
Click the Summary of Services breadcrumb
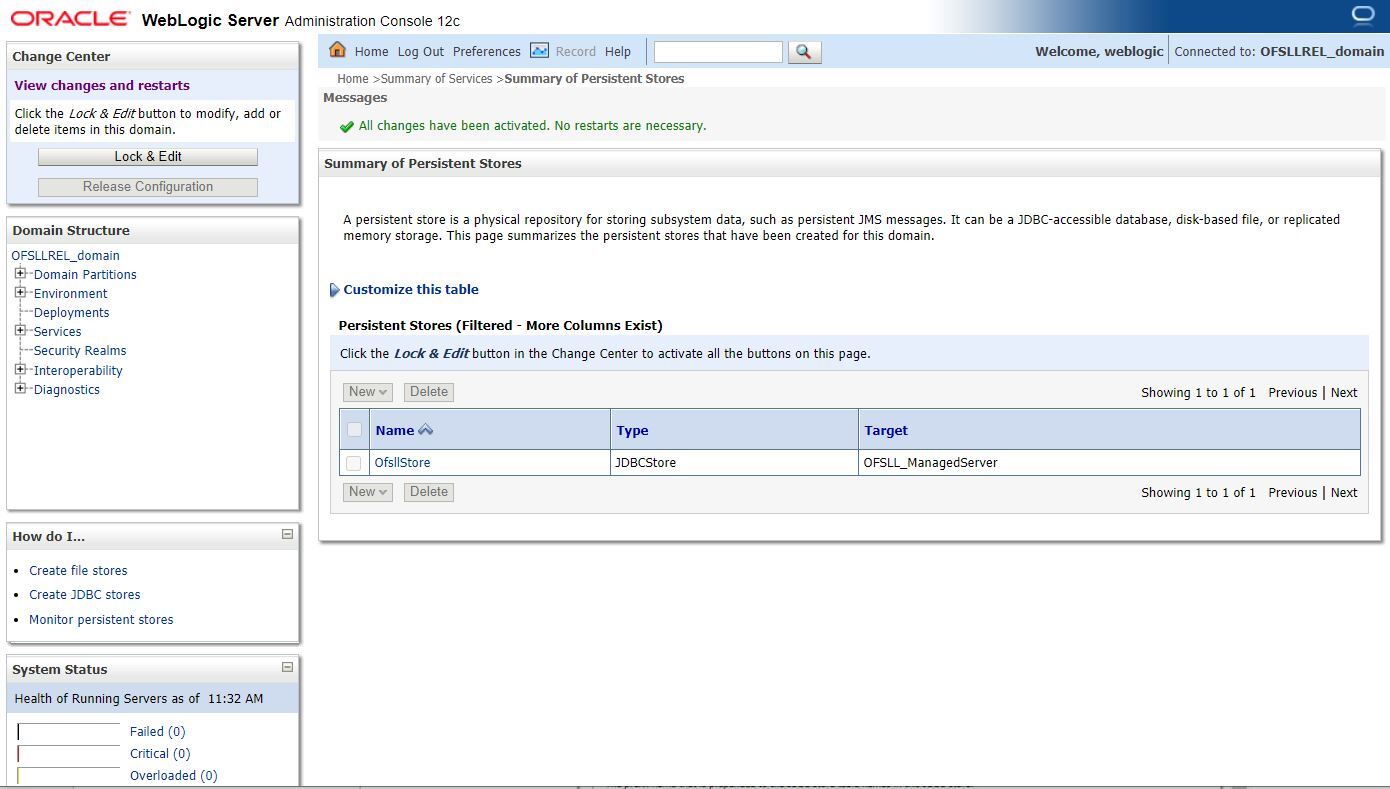(x=437, y=79)
